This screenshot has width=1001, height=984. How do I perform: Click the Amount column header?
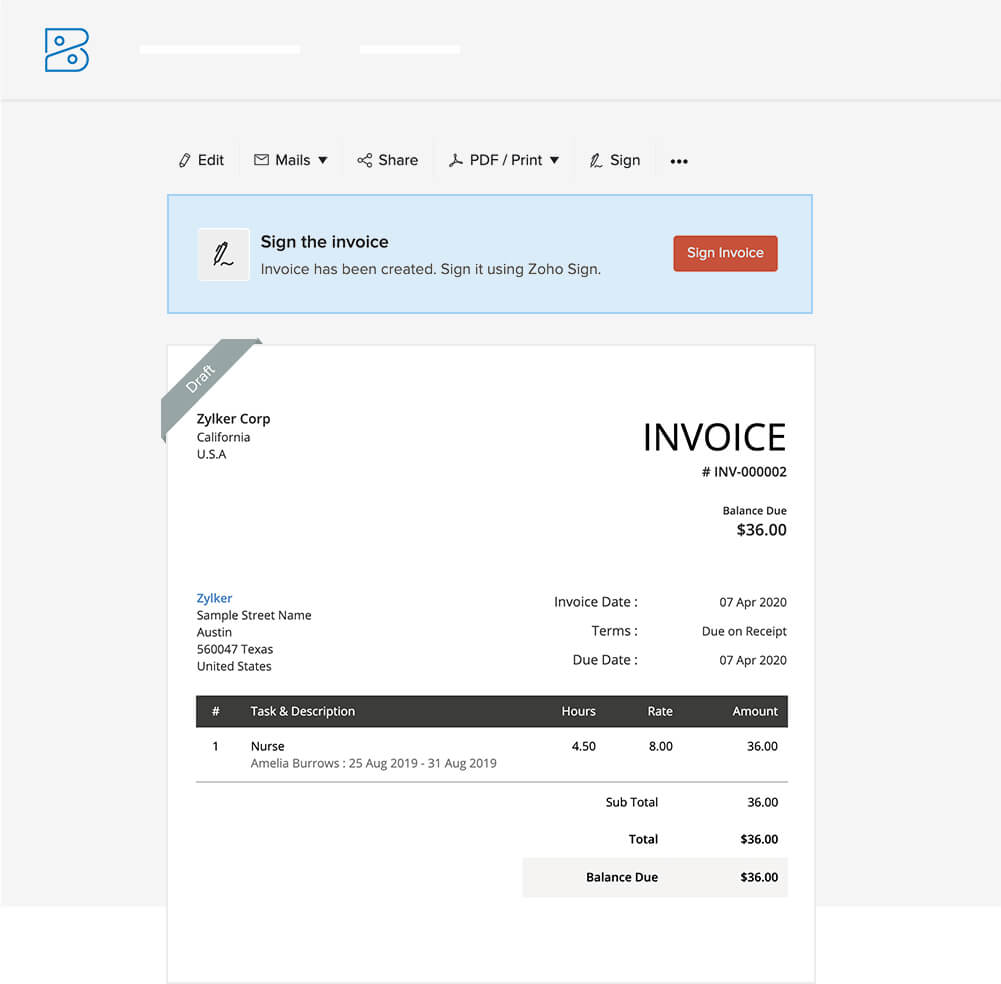click(x=754, y=711)
